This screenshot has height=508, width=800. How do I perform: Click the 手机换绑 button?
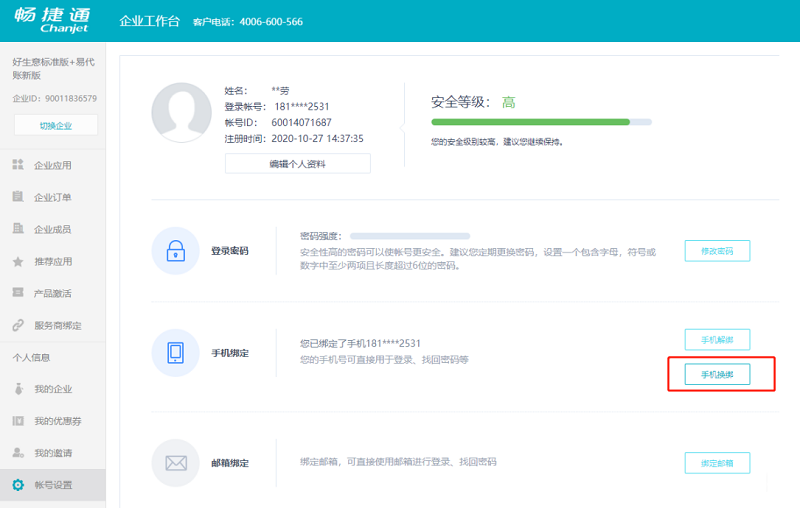(x=717, y=374)
